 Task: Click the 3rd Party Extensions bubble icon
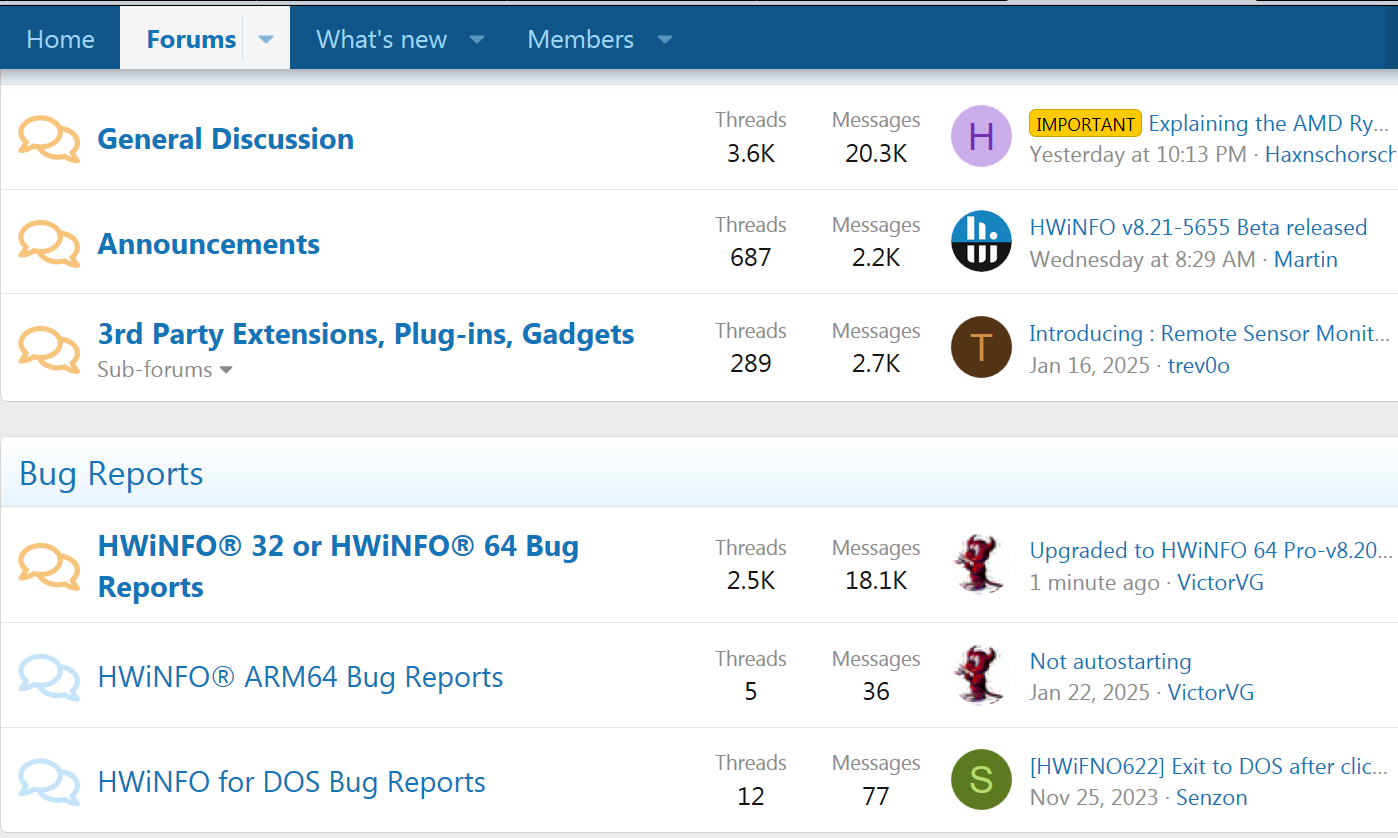click(x=49, y=349)
